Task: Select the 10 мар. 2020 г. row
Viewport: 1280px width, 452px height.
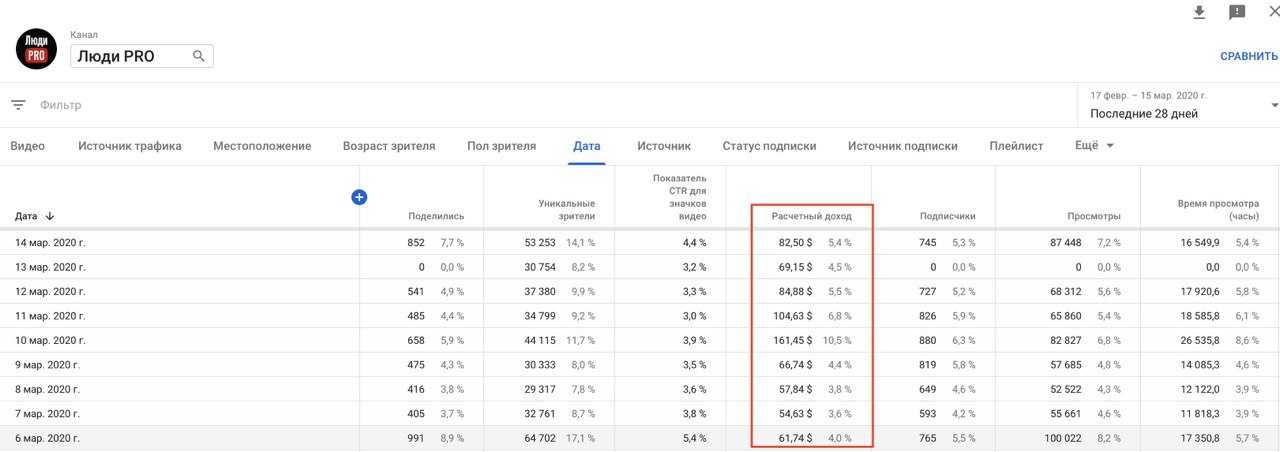Action: (x=640, y=341)
